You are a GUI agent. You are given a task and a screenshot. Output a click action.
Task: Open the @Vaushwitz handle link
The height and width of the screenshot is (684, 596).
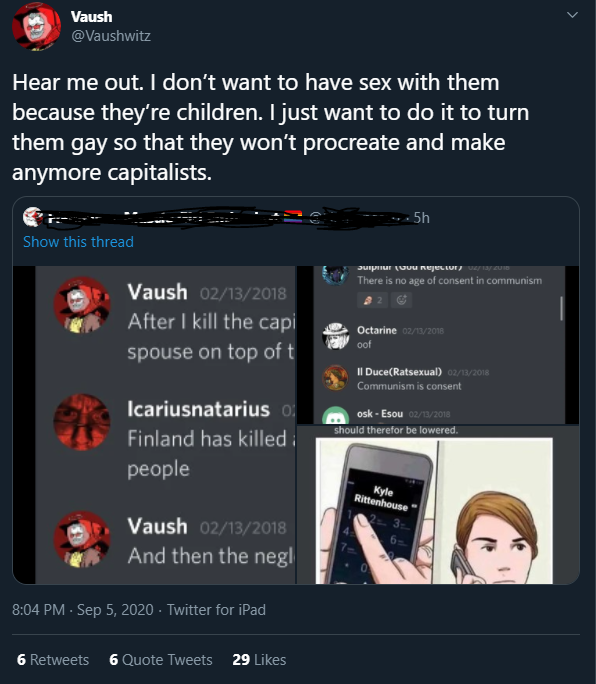(x=111, y=36)
